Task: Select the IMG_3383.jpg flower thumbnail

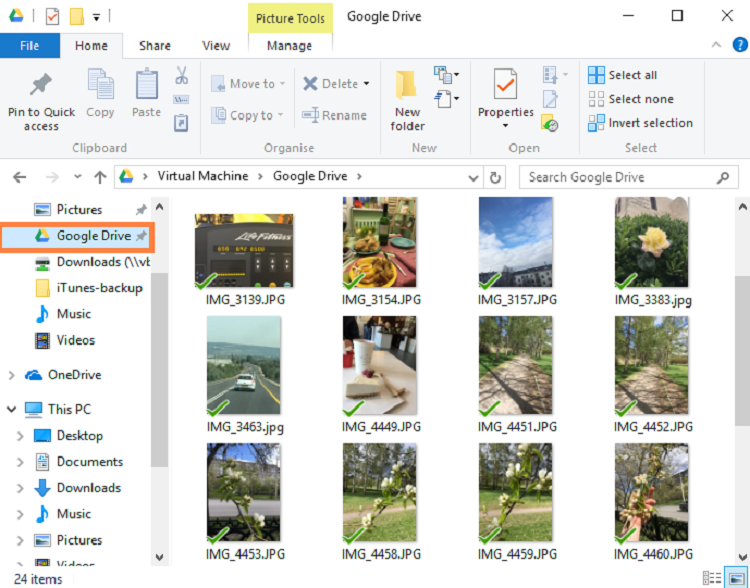Action: click(x=652, y=242)
